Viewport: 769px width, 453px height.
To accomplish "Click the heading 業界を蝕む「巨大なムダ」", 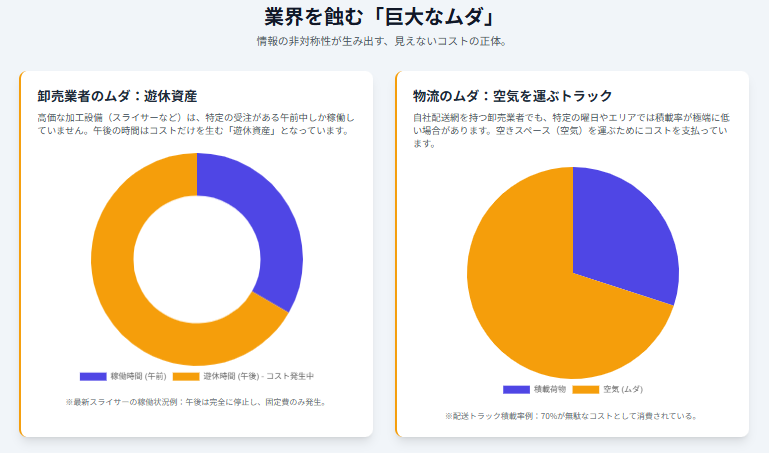I will click(x=384, y=17).
